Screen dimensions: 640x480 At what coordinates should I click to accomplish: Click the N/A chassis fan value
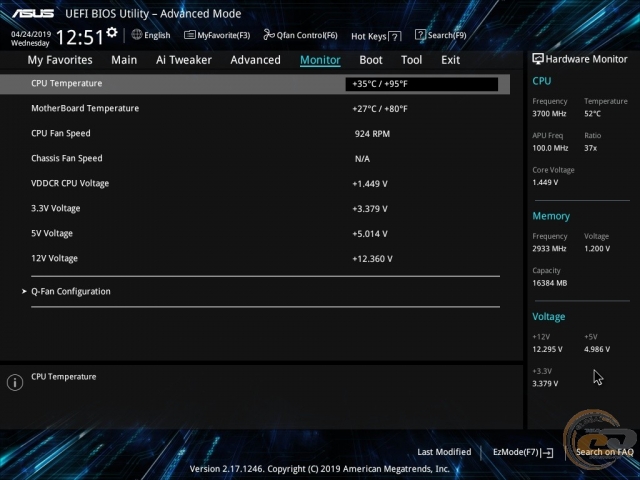point(362,159)
